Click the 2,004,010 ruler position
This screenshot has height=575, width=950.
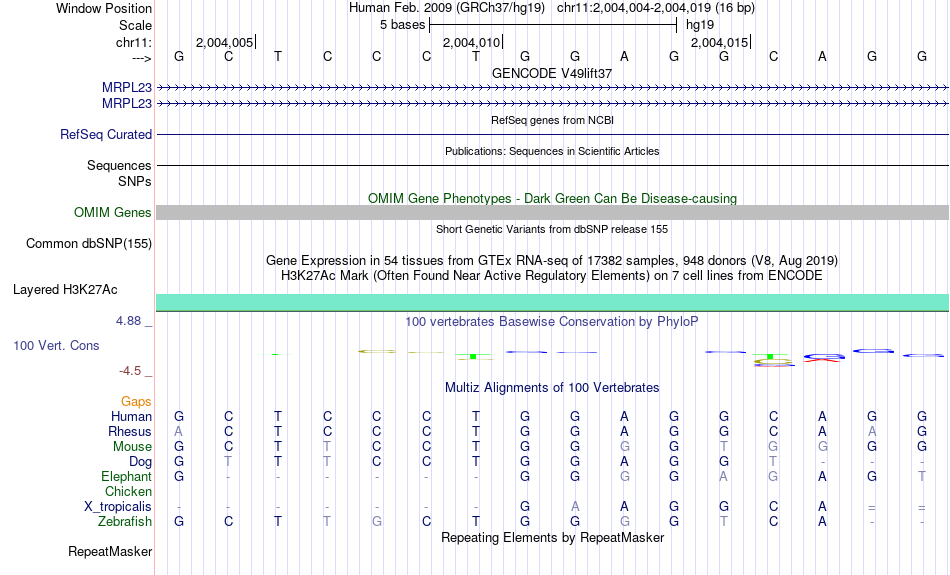pyautogui.click(x=471, y=42)
